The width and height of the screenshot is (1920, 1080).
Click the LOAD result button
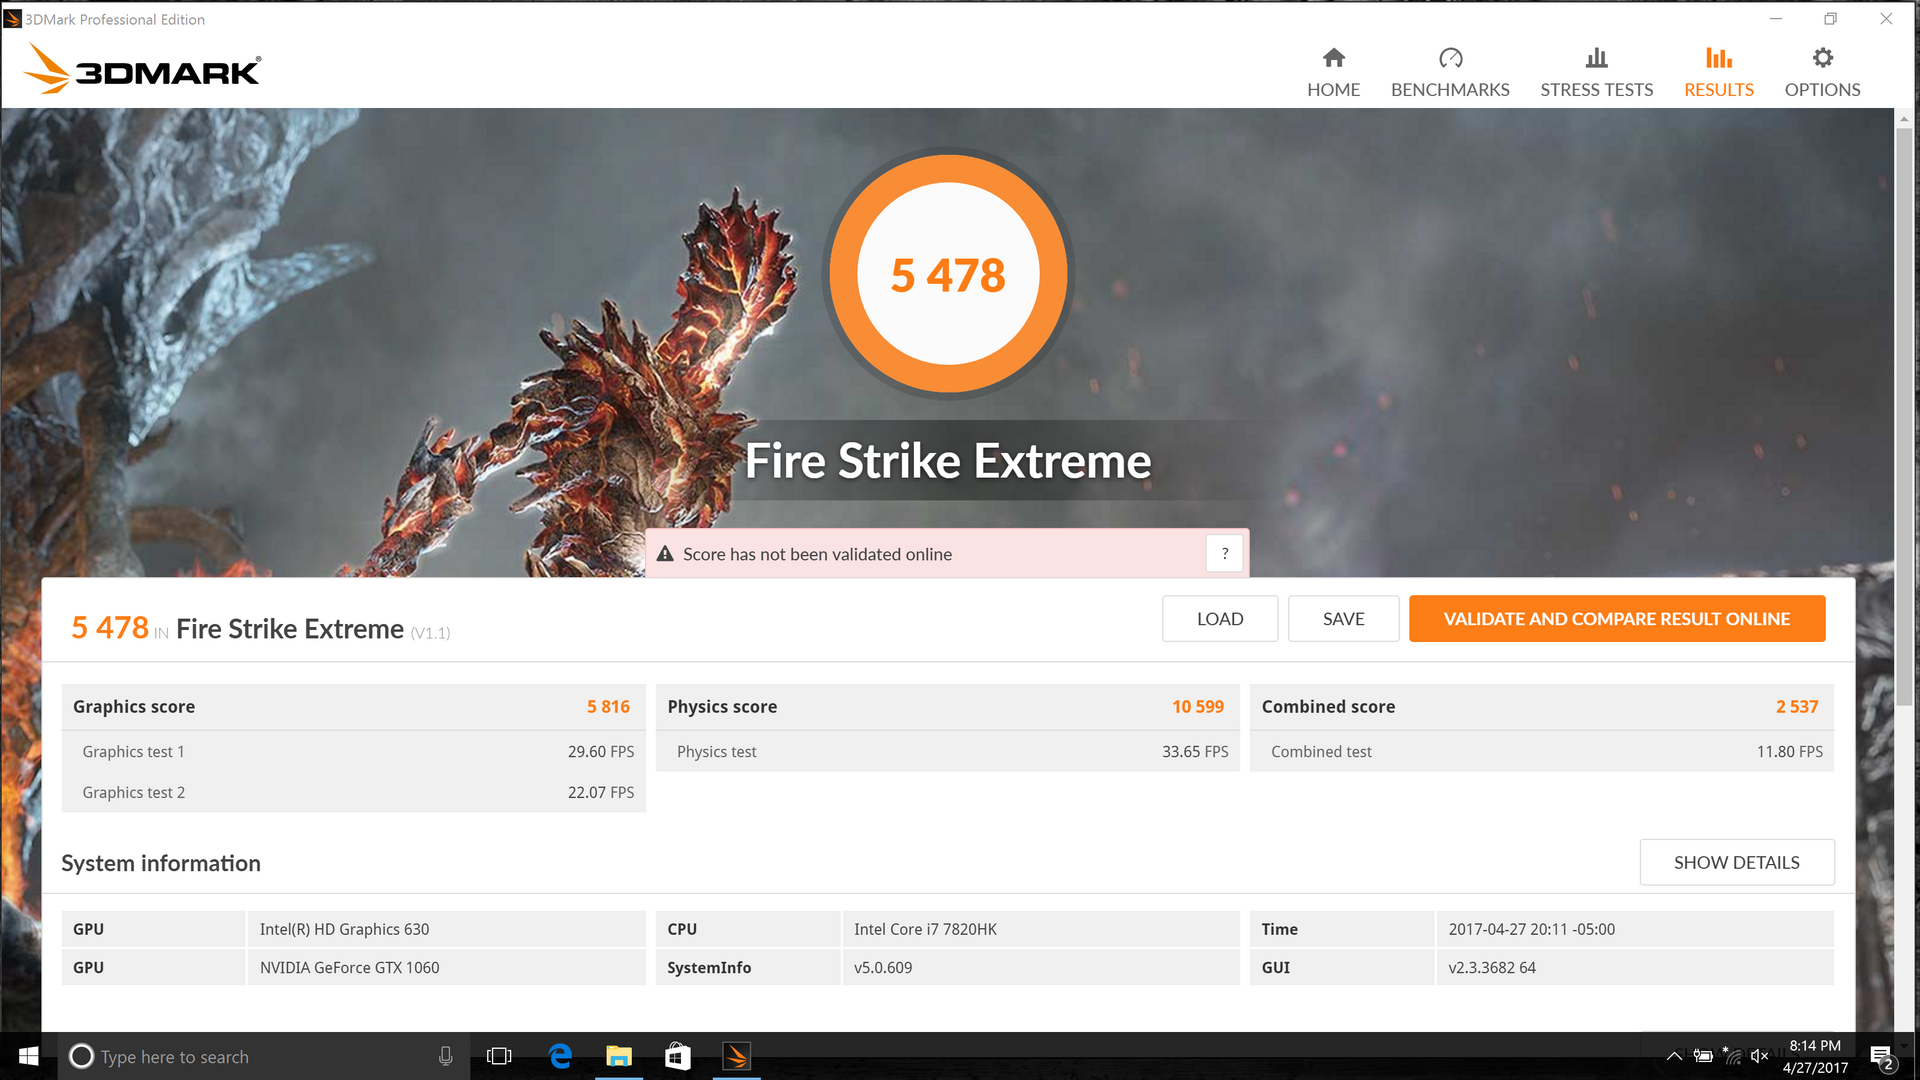(x=1219, y=619)
